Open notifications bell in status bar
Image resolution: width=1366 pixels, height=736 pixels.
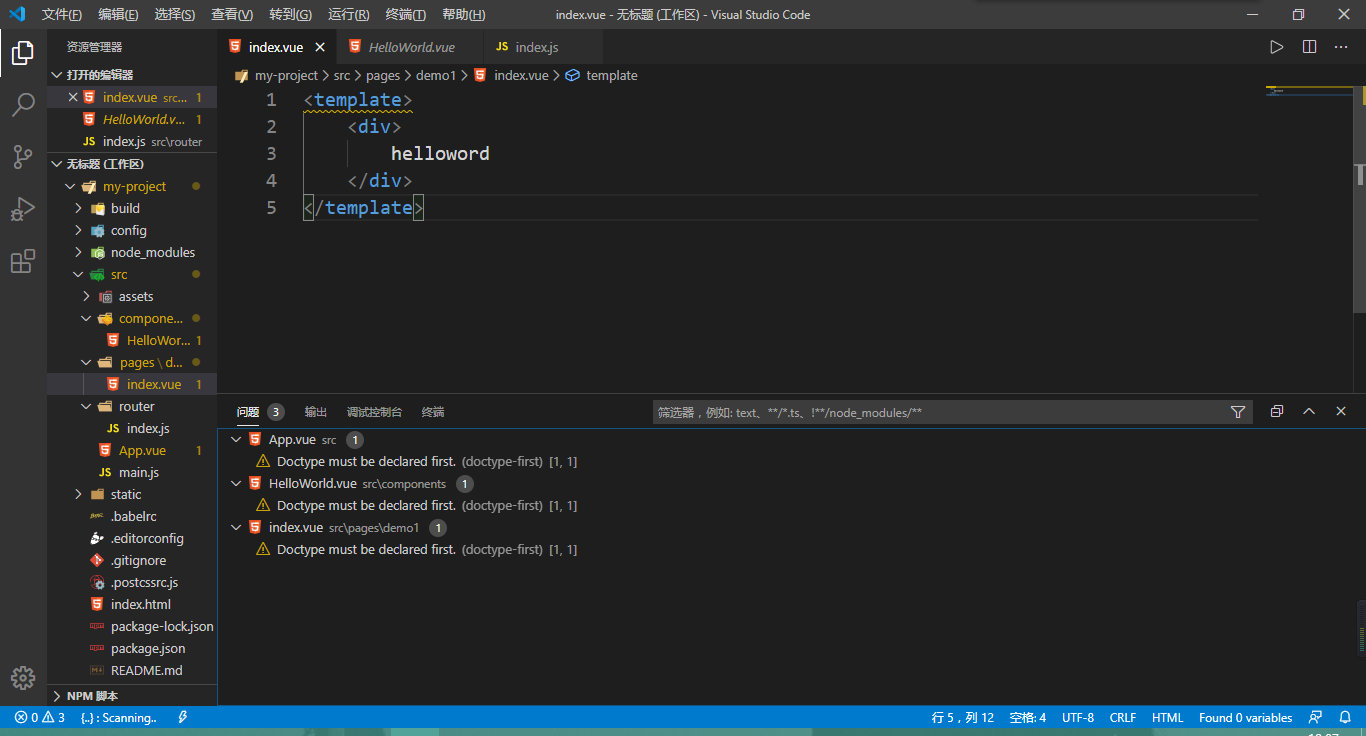[x=1345, y=717]
